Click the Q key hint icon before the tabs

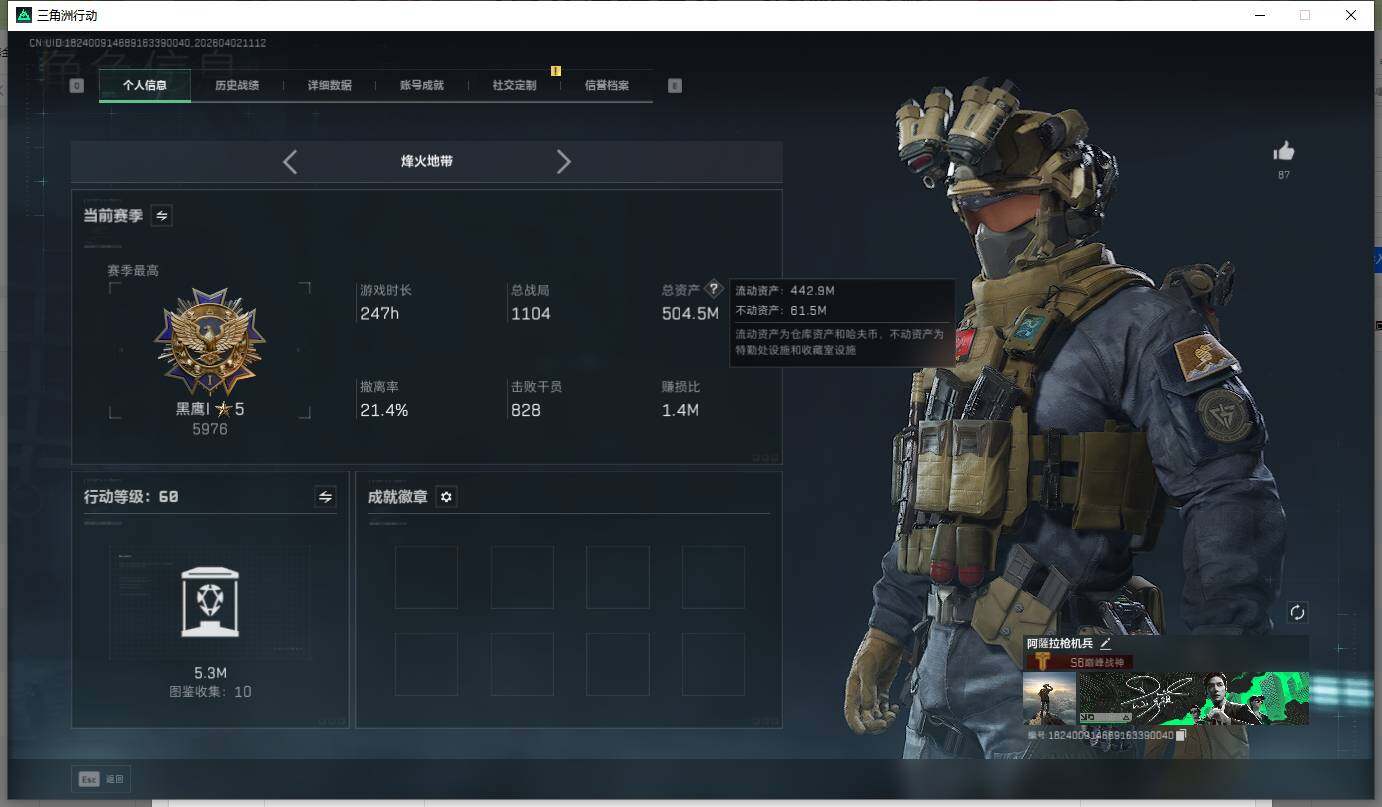(x=77, y=86)
